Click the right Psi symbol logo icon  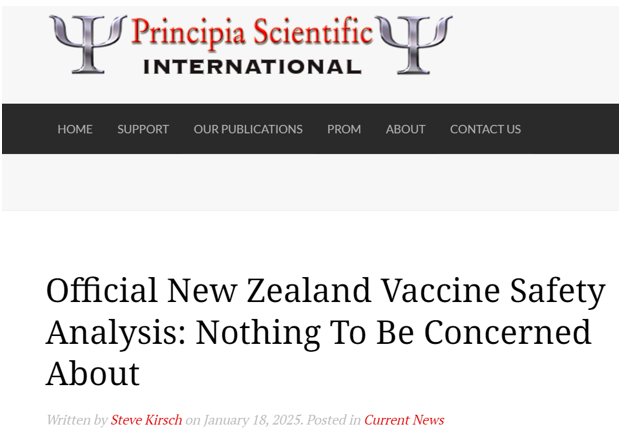[x=414, y=43]
